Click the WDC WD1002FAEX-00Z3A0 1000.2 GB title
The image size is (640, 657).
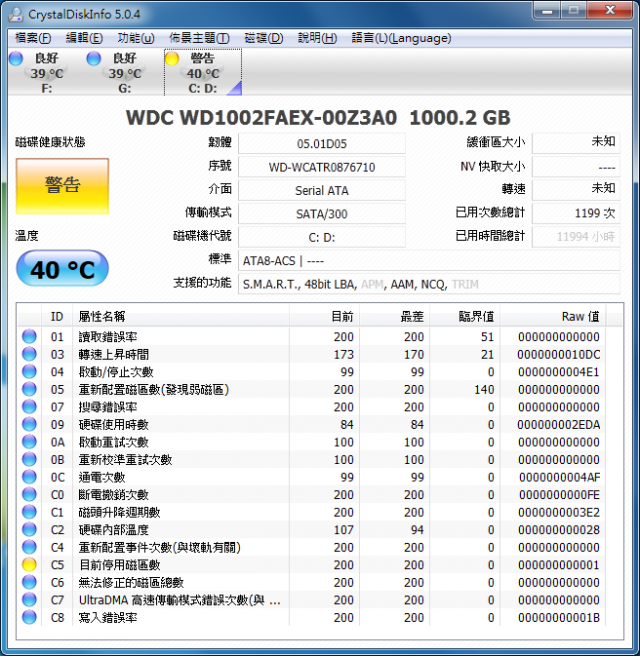[318, 118]
